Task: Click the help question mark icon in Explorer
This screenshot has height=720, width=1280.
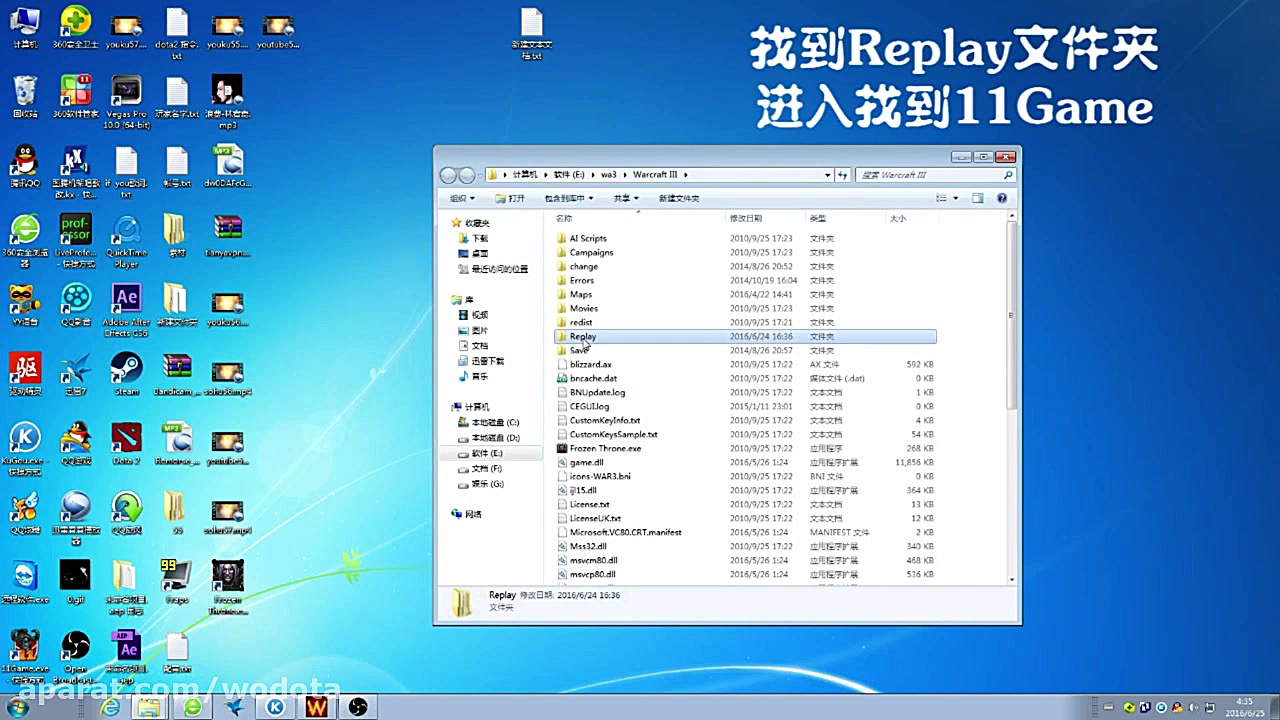Action: point(1004,198)
